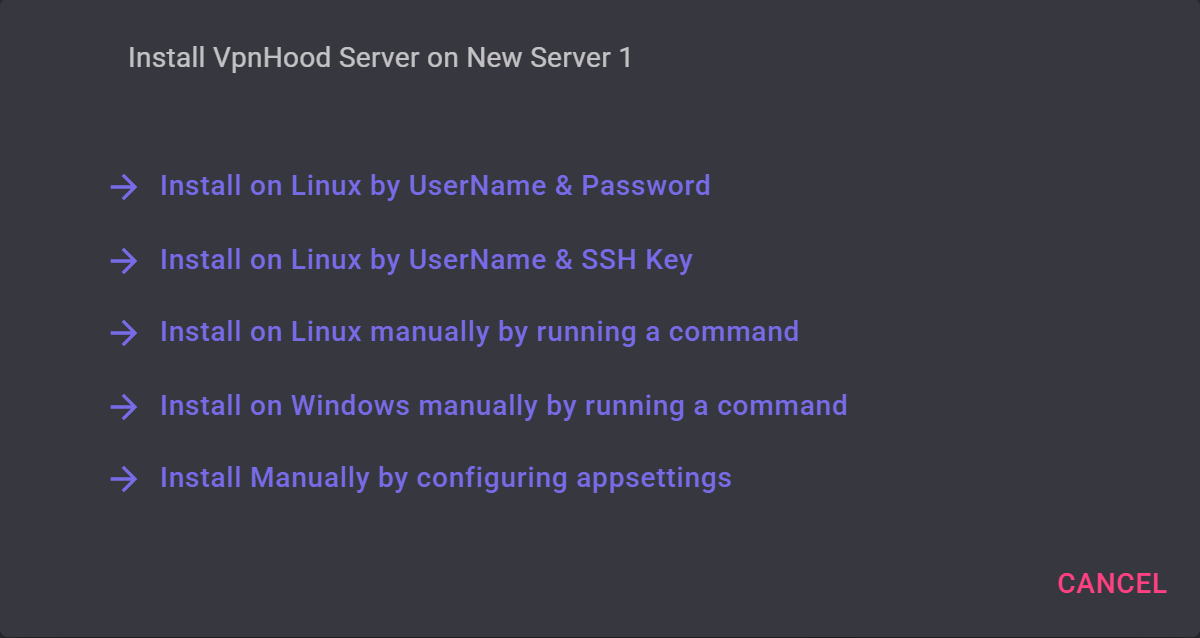Image resolution: width=1200 pixels, height=638 pixels.
Task: Select Install on Windows manually by running a command
Action: click(x=503, y=406)
